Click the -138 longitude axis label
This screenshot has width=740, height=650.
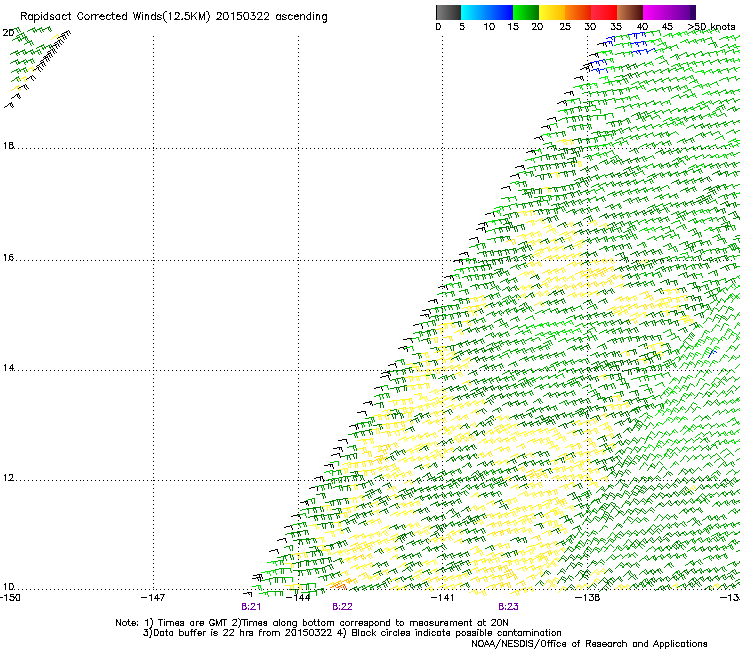pos(588,598)
